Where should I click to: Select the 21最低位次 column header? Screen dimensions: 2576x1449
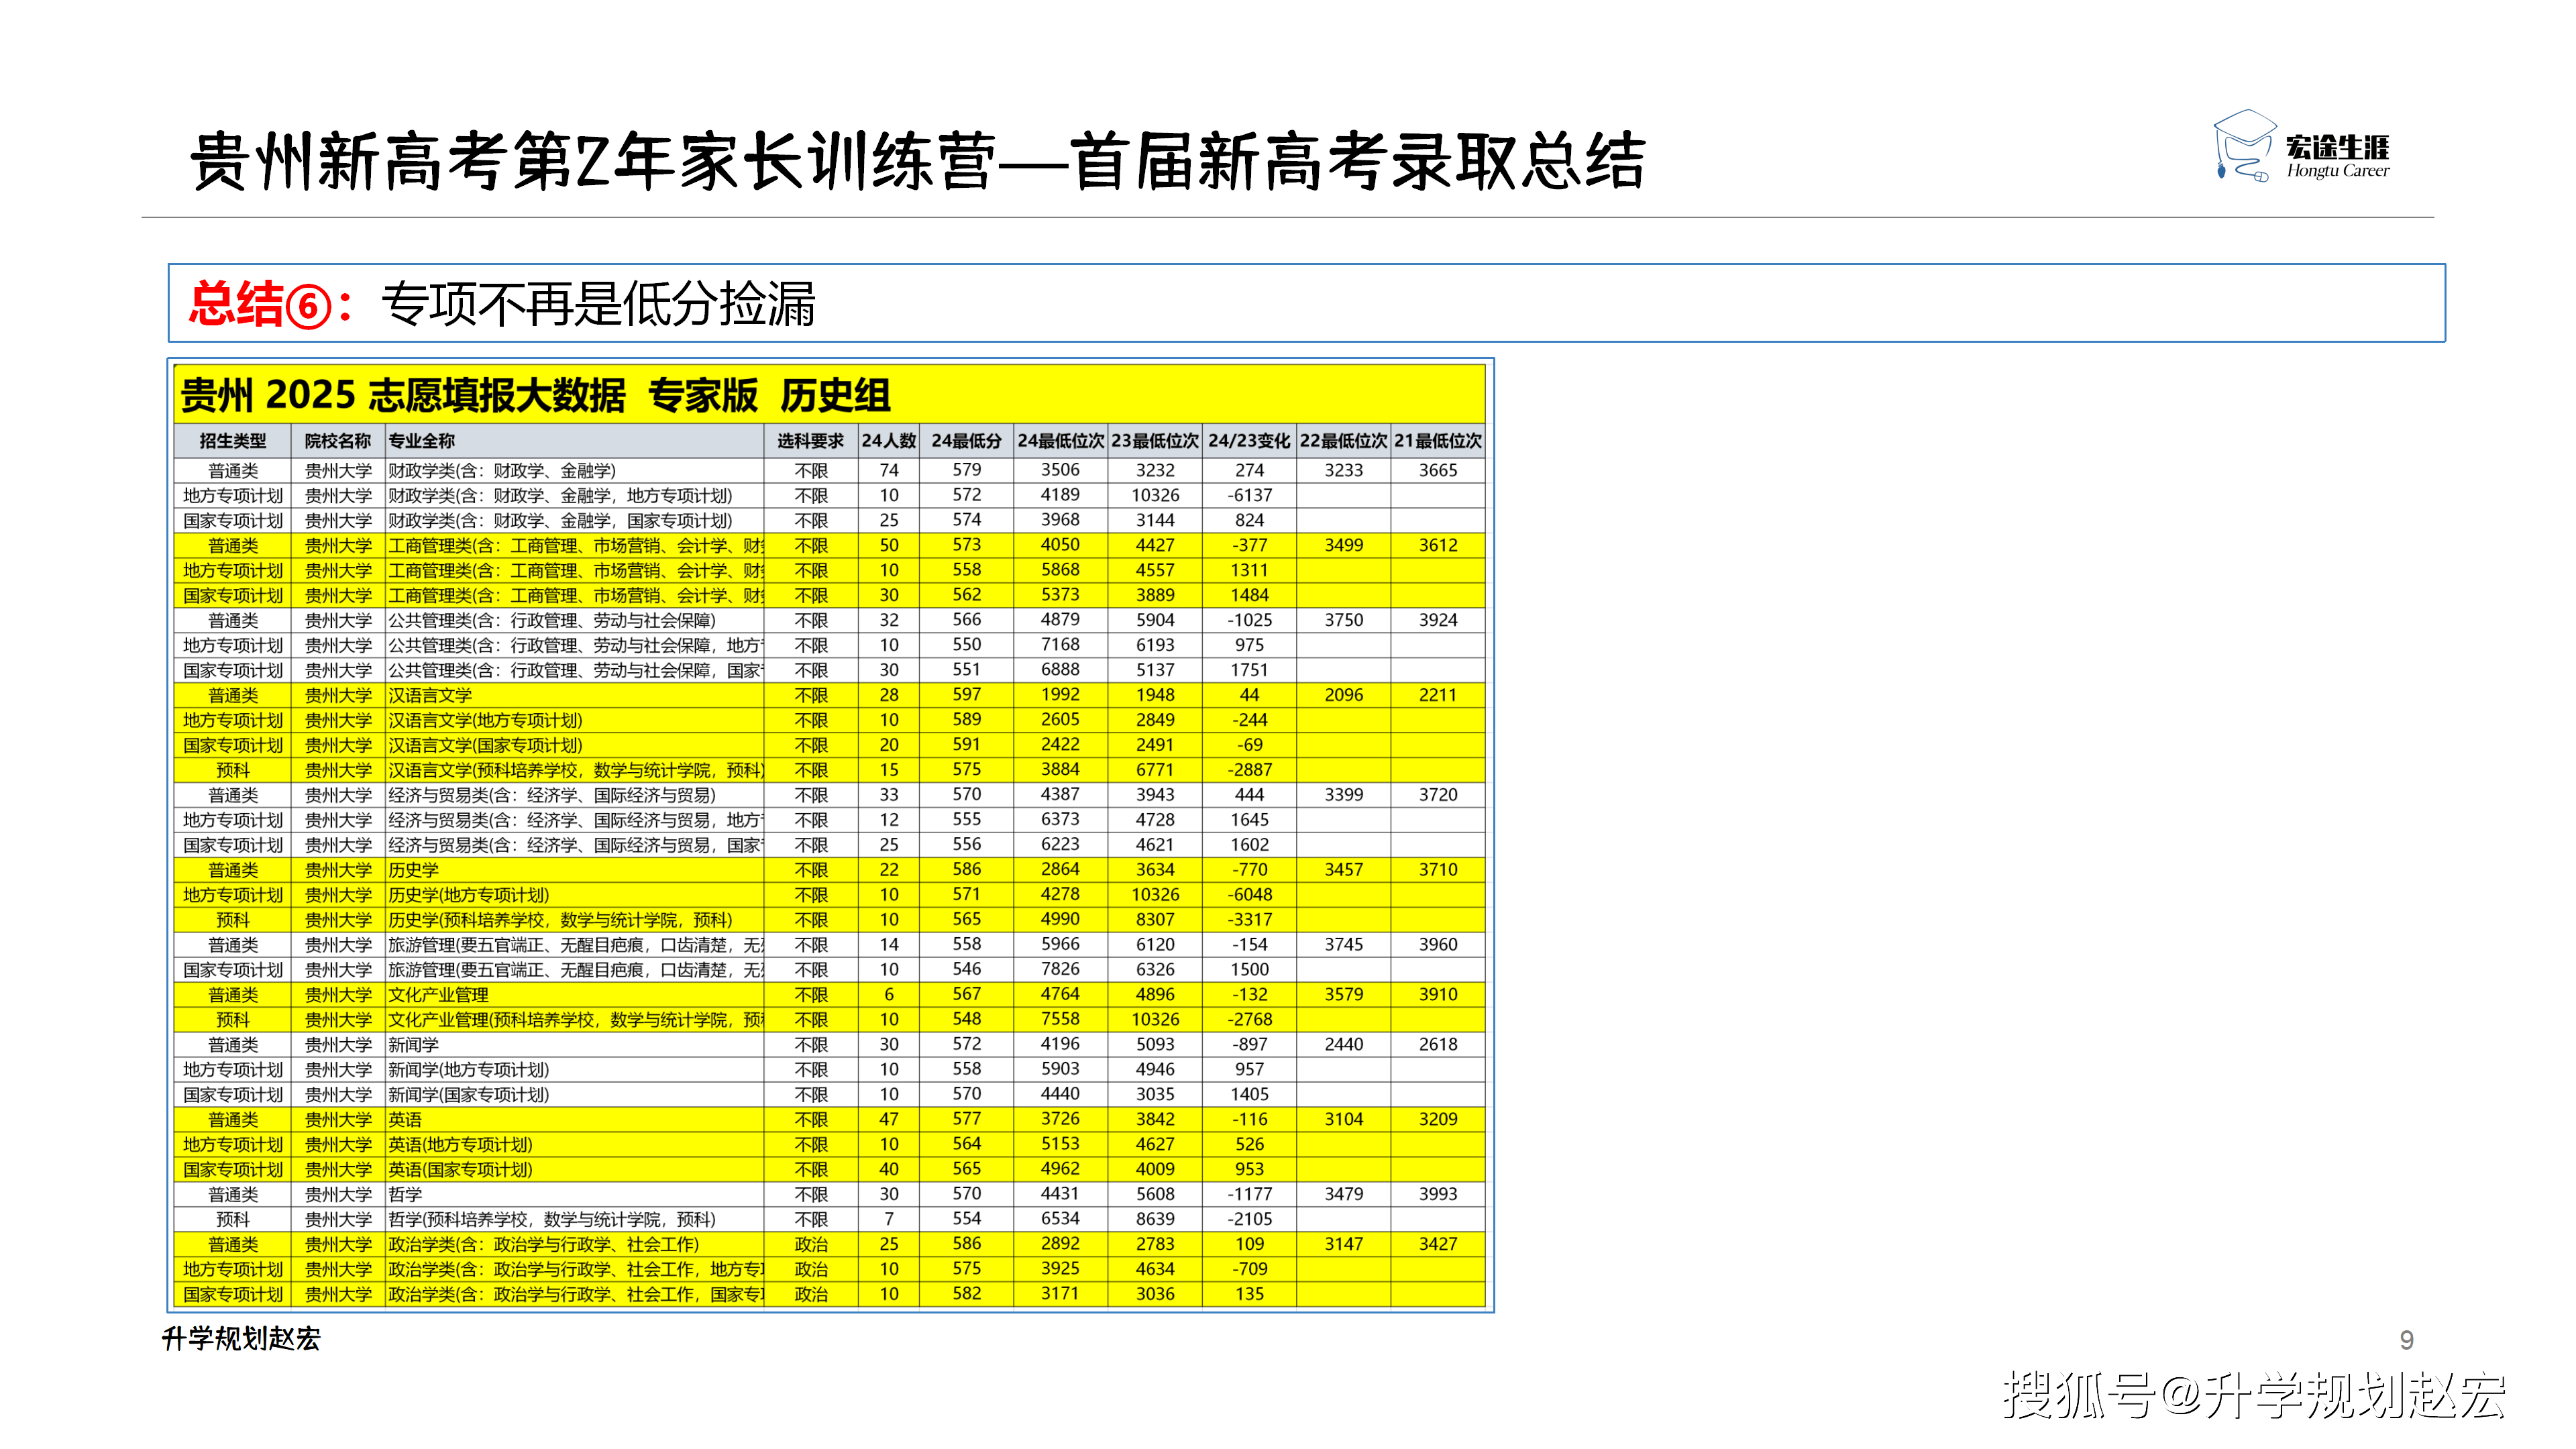click(1438, 441)
